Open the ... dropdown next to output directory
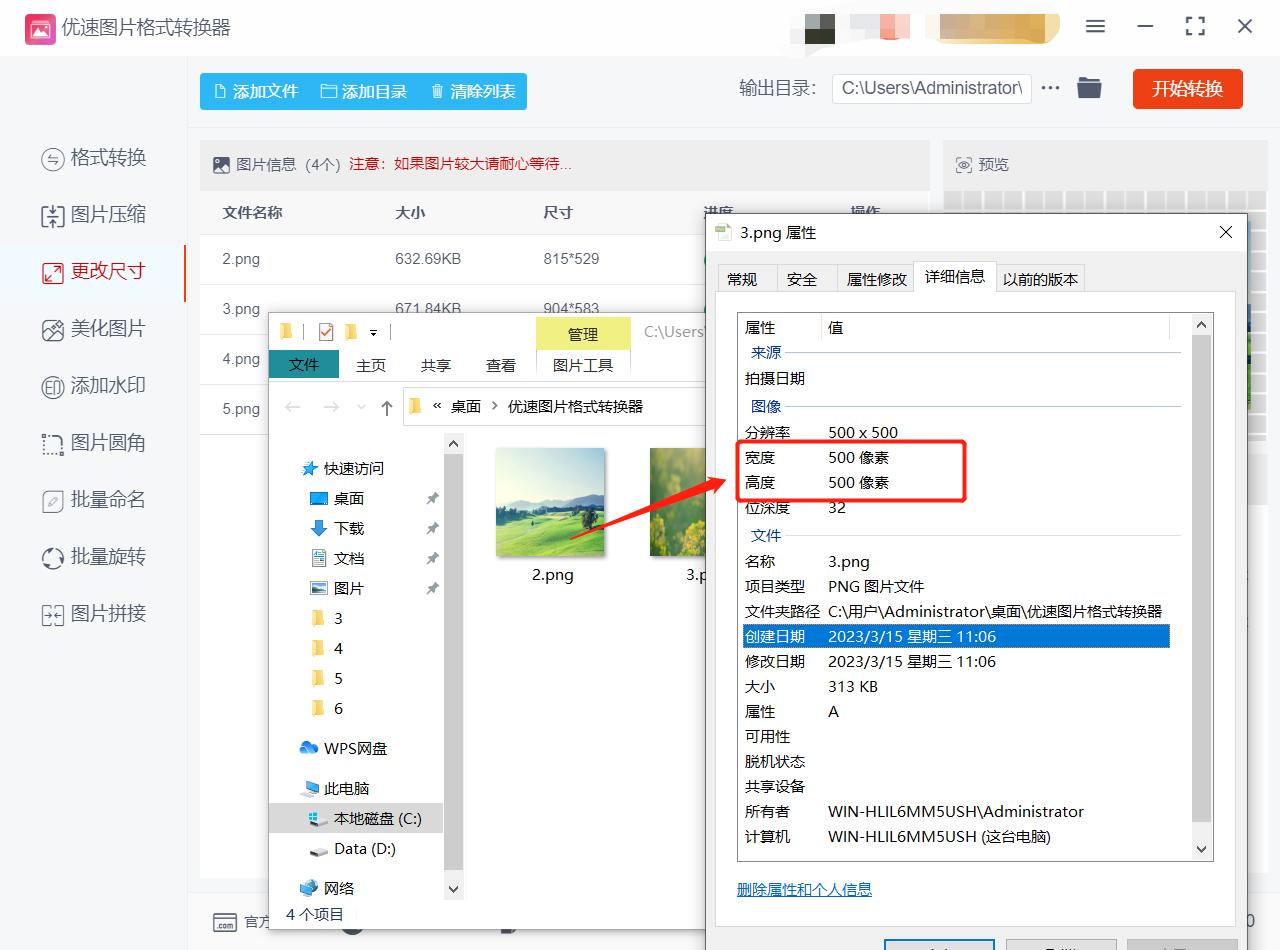 point(1049,88)
